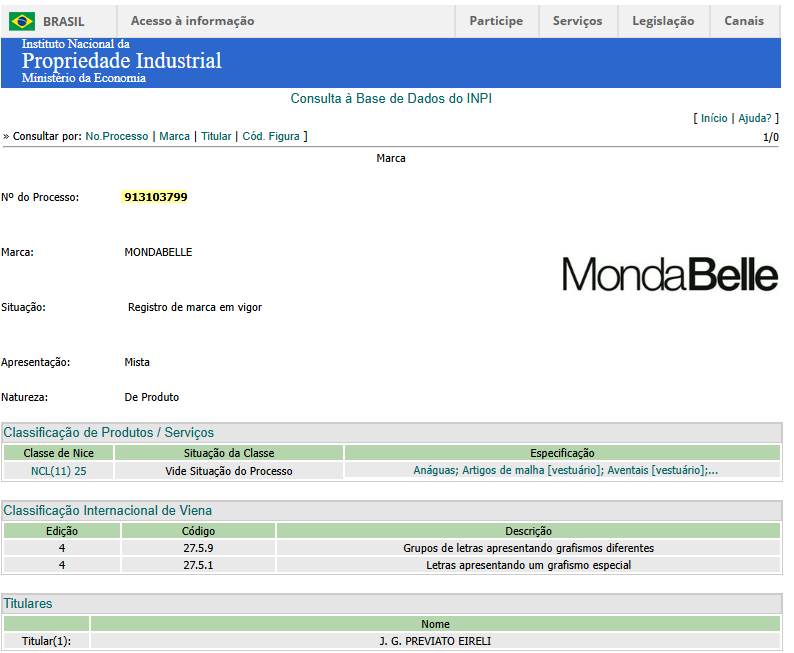794x653 pixels.
Task: Click the Propriedade Industrial header banner
Action: click(x=122, y=62)
